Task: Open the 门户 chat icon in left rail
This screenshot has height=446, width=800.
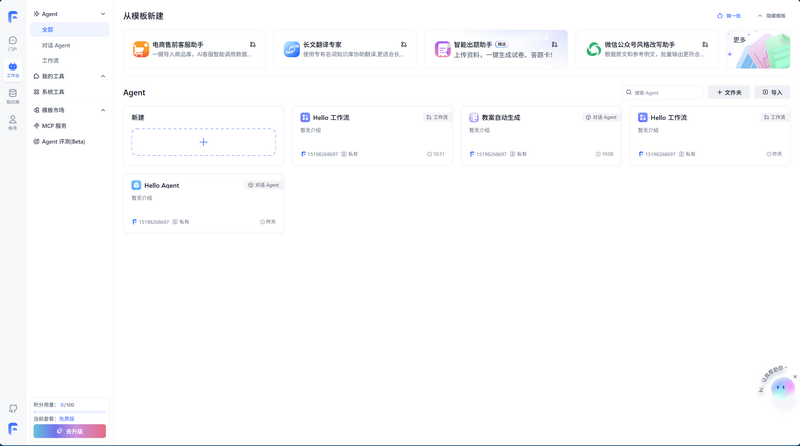Action: click(13, 42)
